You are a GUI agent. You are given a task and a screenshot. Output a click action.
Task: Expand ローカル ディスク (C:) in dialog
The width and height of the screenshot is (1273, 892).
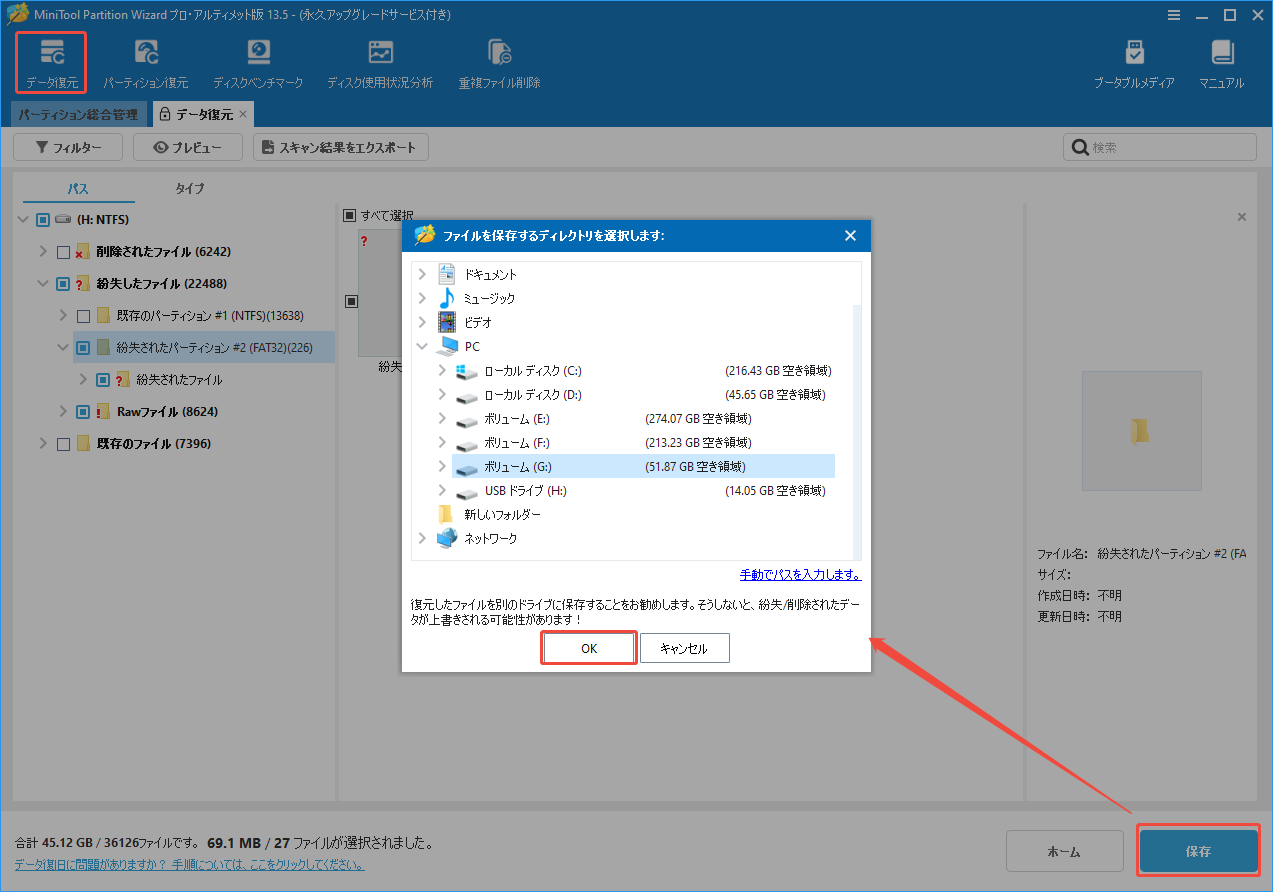point(440,370)
